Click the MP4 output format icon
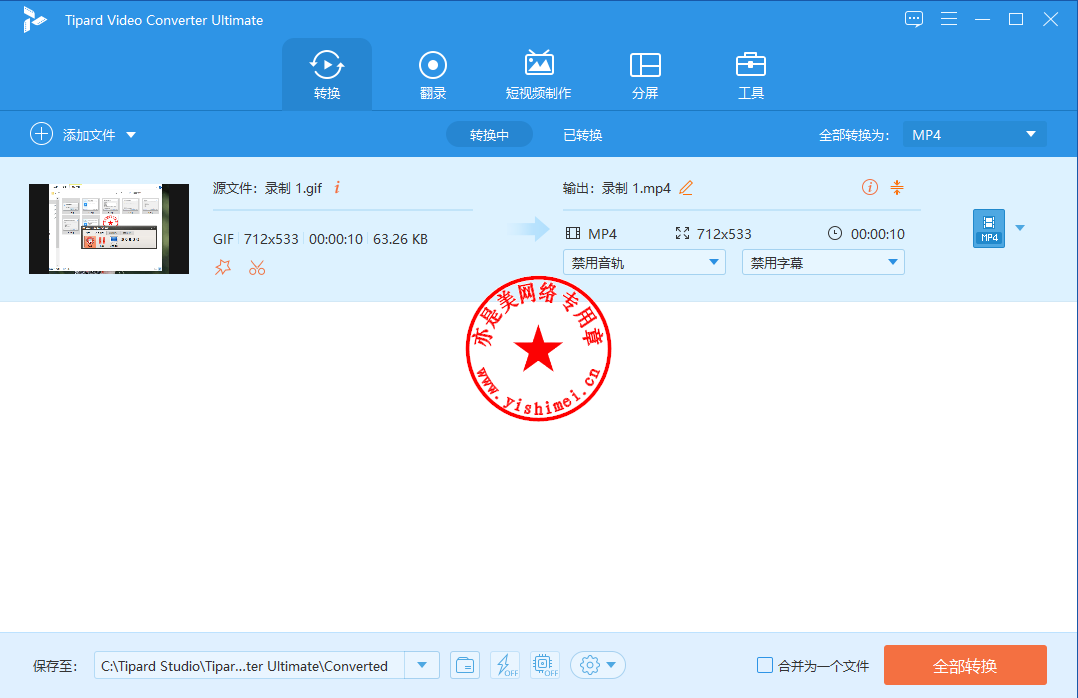This screenshot has height=698, width=1078. [x=989, y=228]
